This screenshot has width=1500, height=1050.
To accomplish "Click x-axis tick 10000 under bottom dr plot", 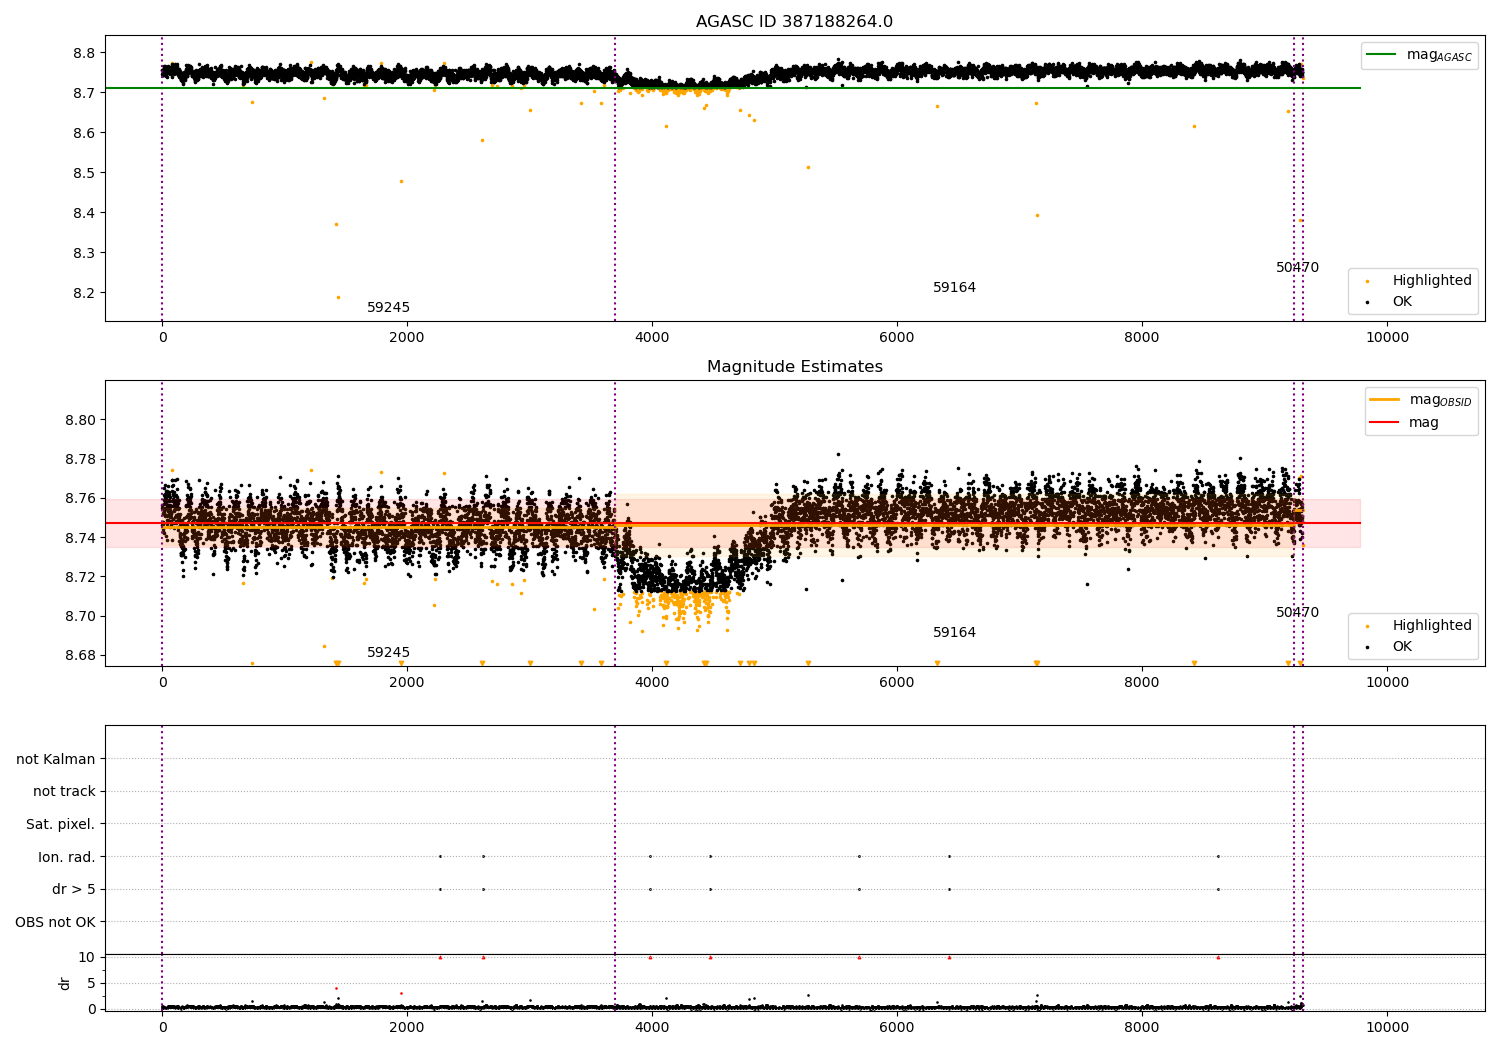I will point(1387,1027).
